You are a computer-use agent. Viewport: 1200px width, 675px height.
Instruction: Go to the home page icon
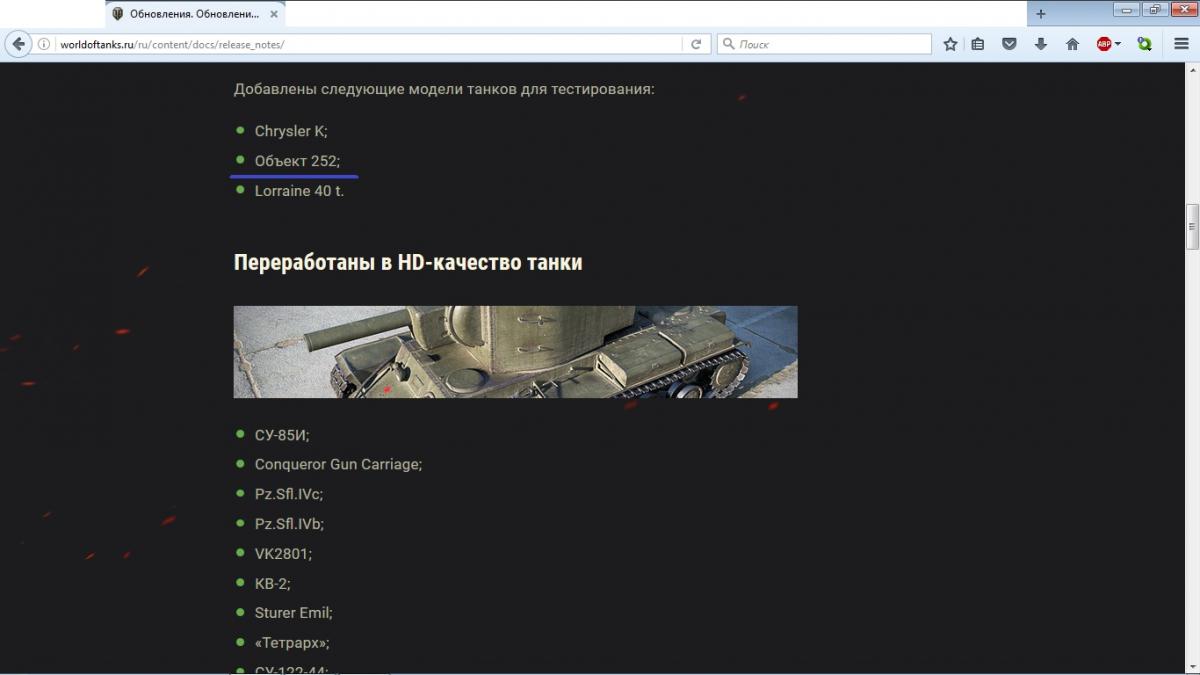1072,44
